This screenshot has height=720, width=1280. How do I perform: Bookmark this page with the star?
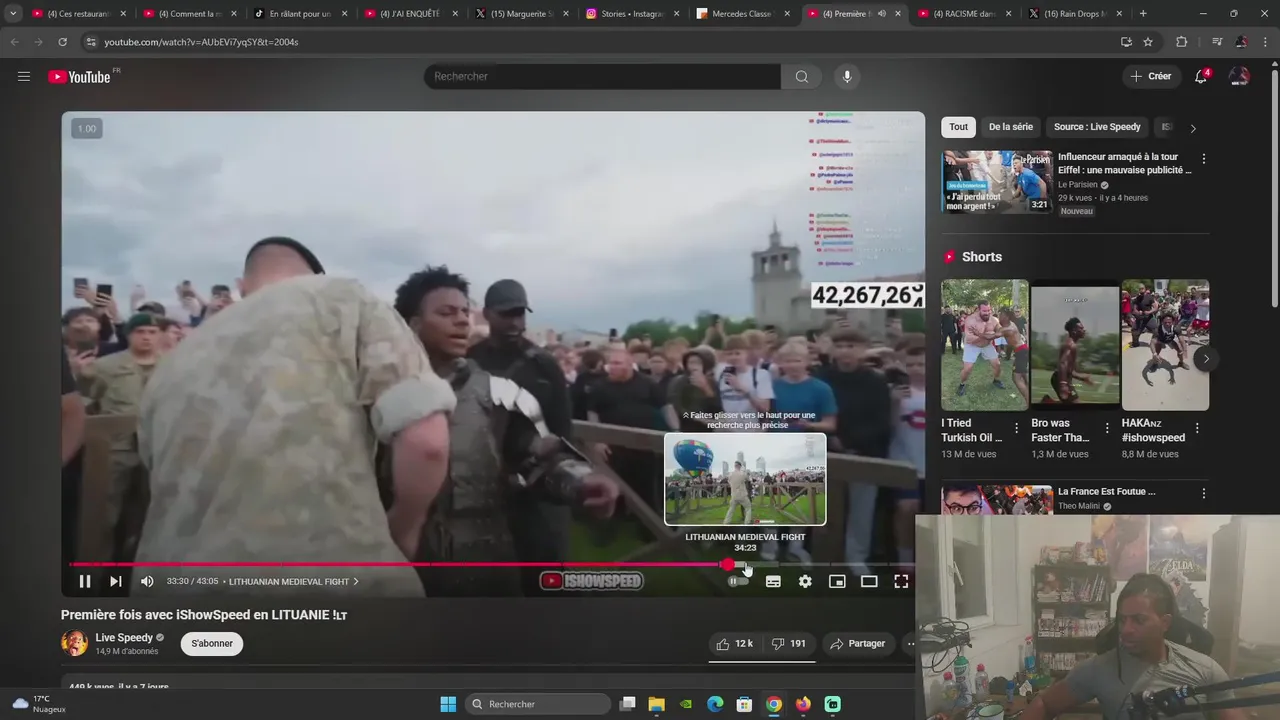[1148, 42]
